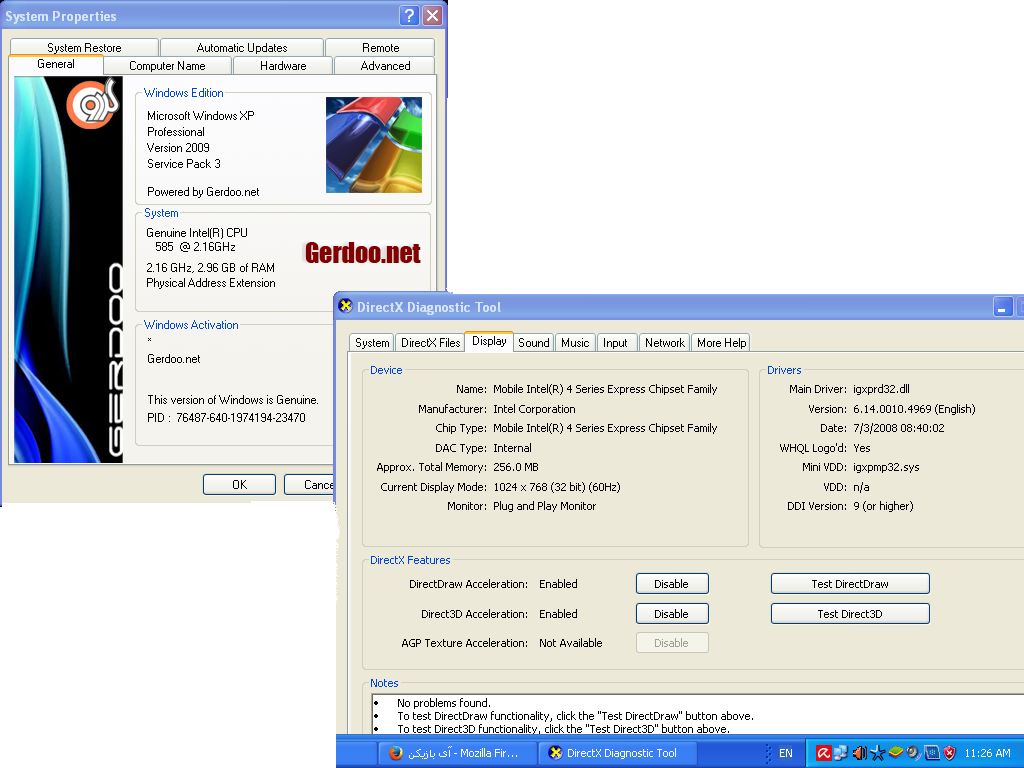Click the gray audio speaker tray icon
The height and width of the screenshot is (768, 1024).
914,753
